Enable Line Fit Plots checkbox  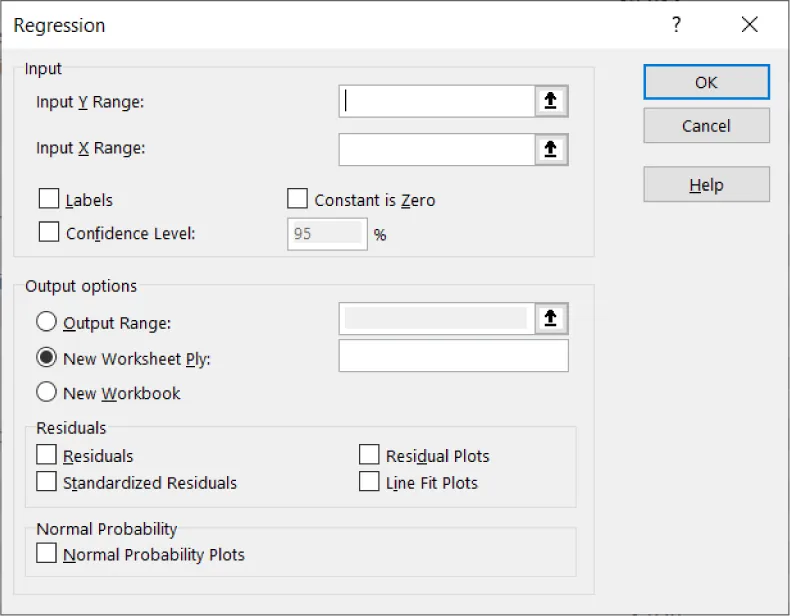[x=369, y=481]
